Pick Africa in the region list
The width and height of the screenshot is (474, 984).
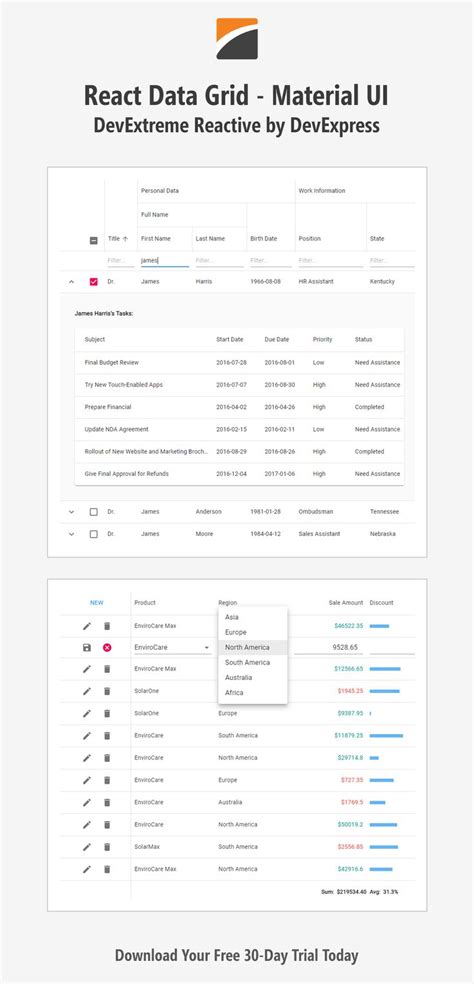tap(252, 692)
